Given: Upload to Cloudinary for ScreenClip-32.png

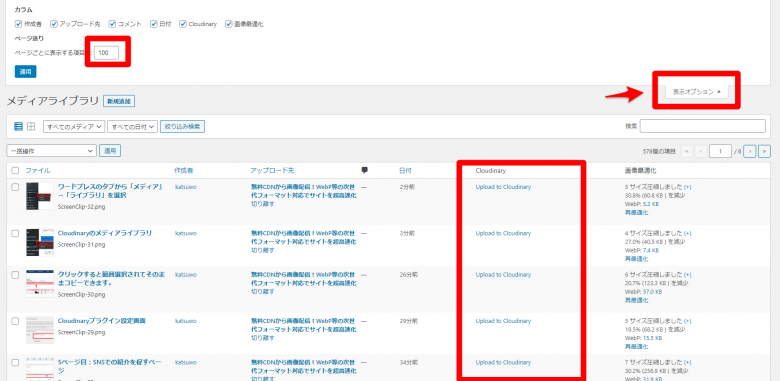Looking at the screenshot, I should pos(503,187).
